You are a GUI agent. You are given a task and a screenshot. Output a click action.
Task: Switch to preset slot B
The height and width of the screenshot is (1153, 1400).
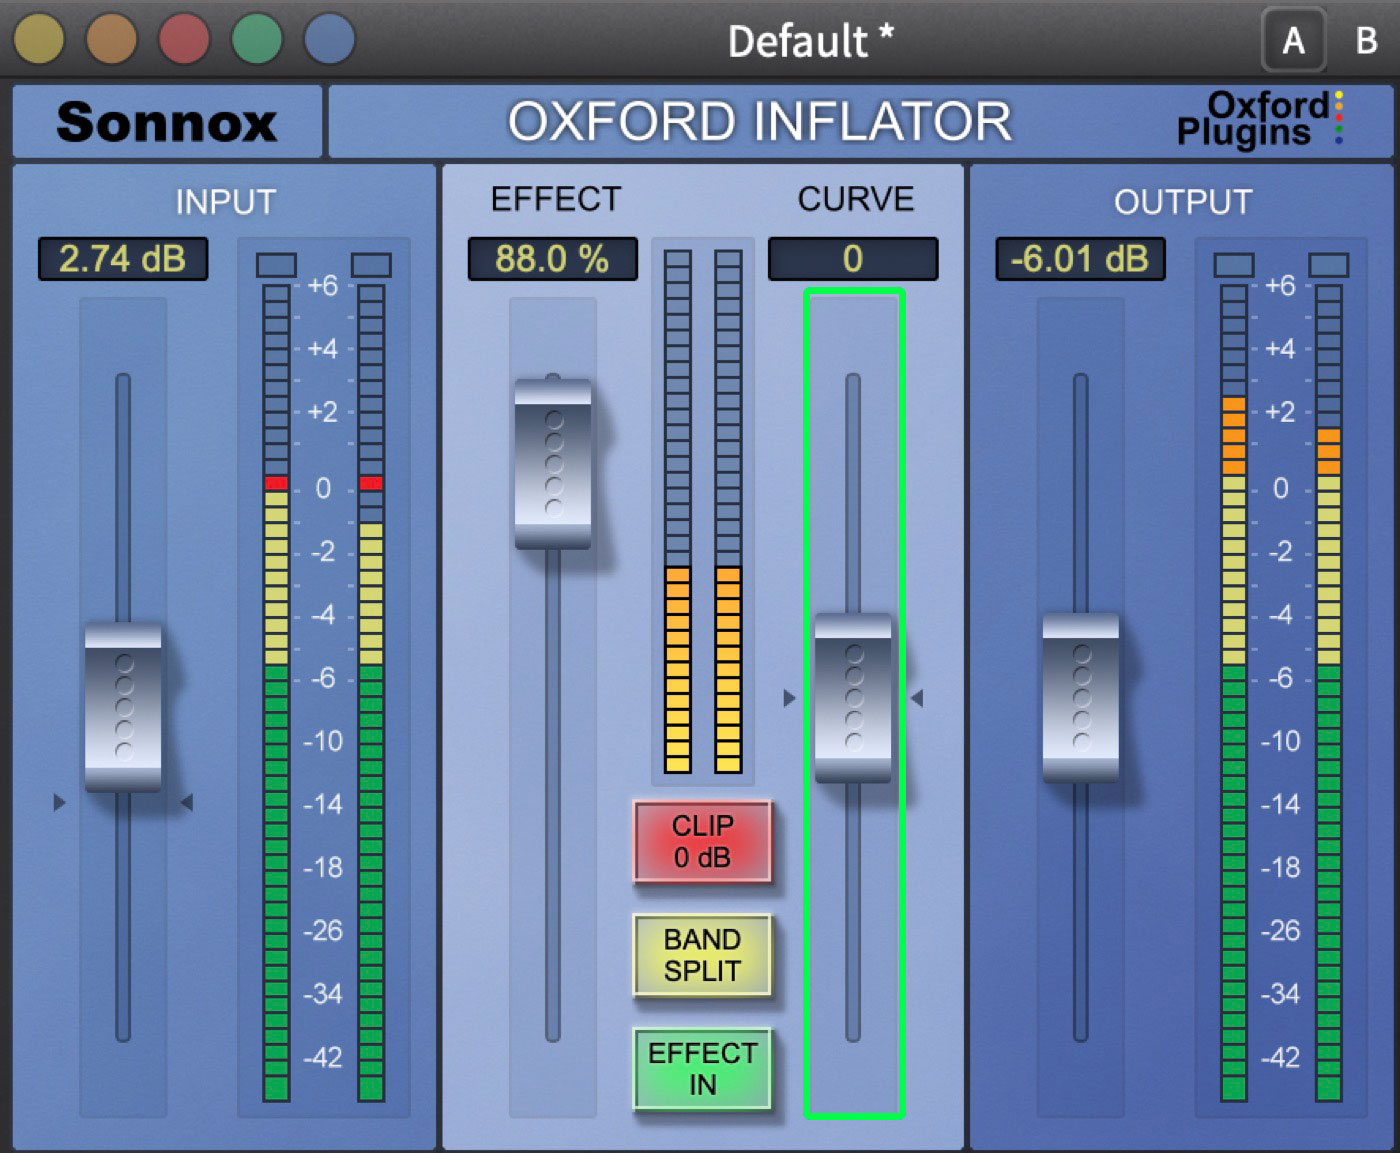[1366, 40]
